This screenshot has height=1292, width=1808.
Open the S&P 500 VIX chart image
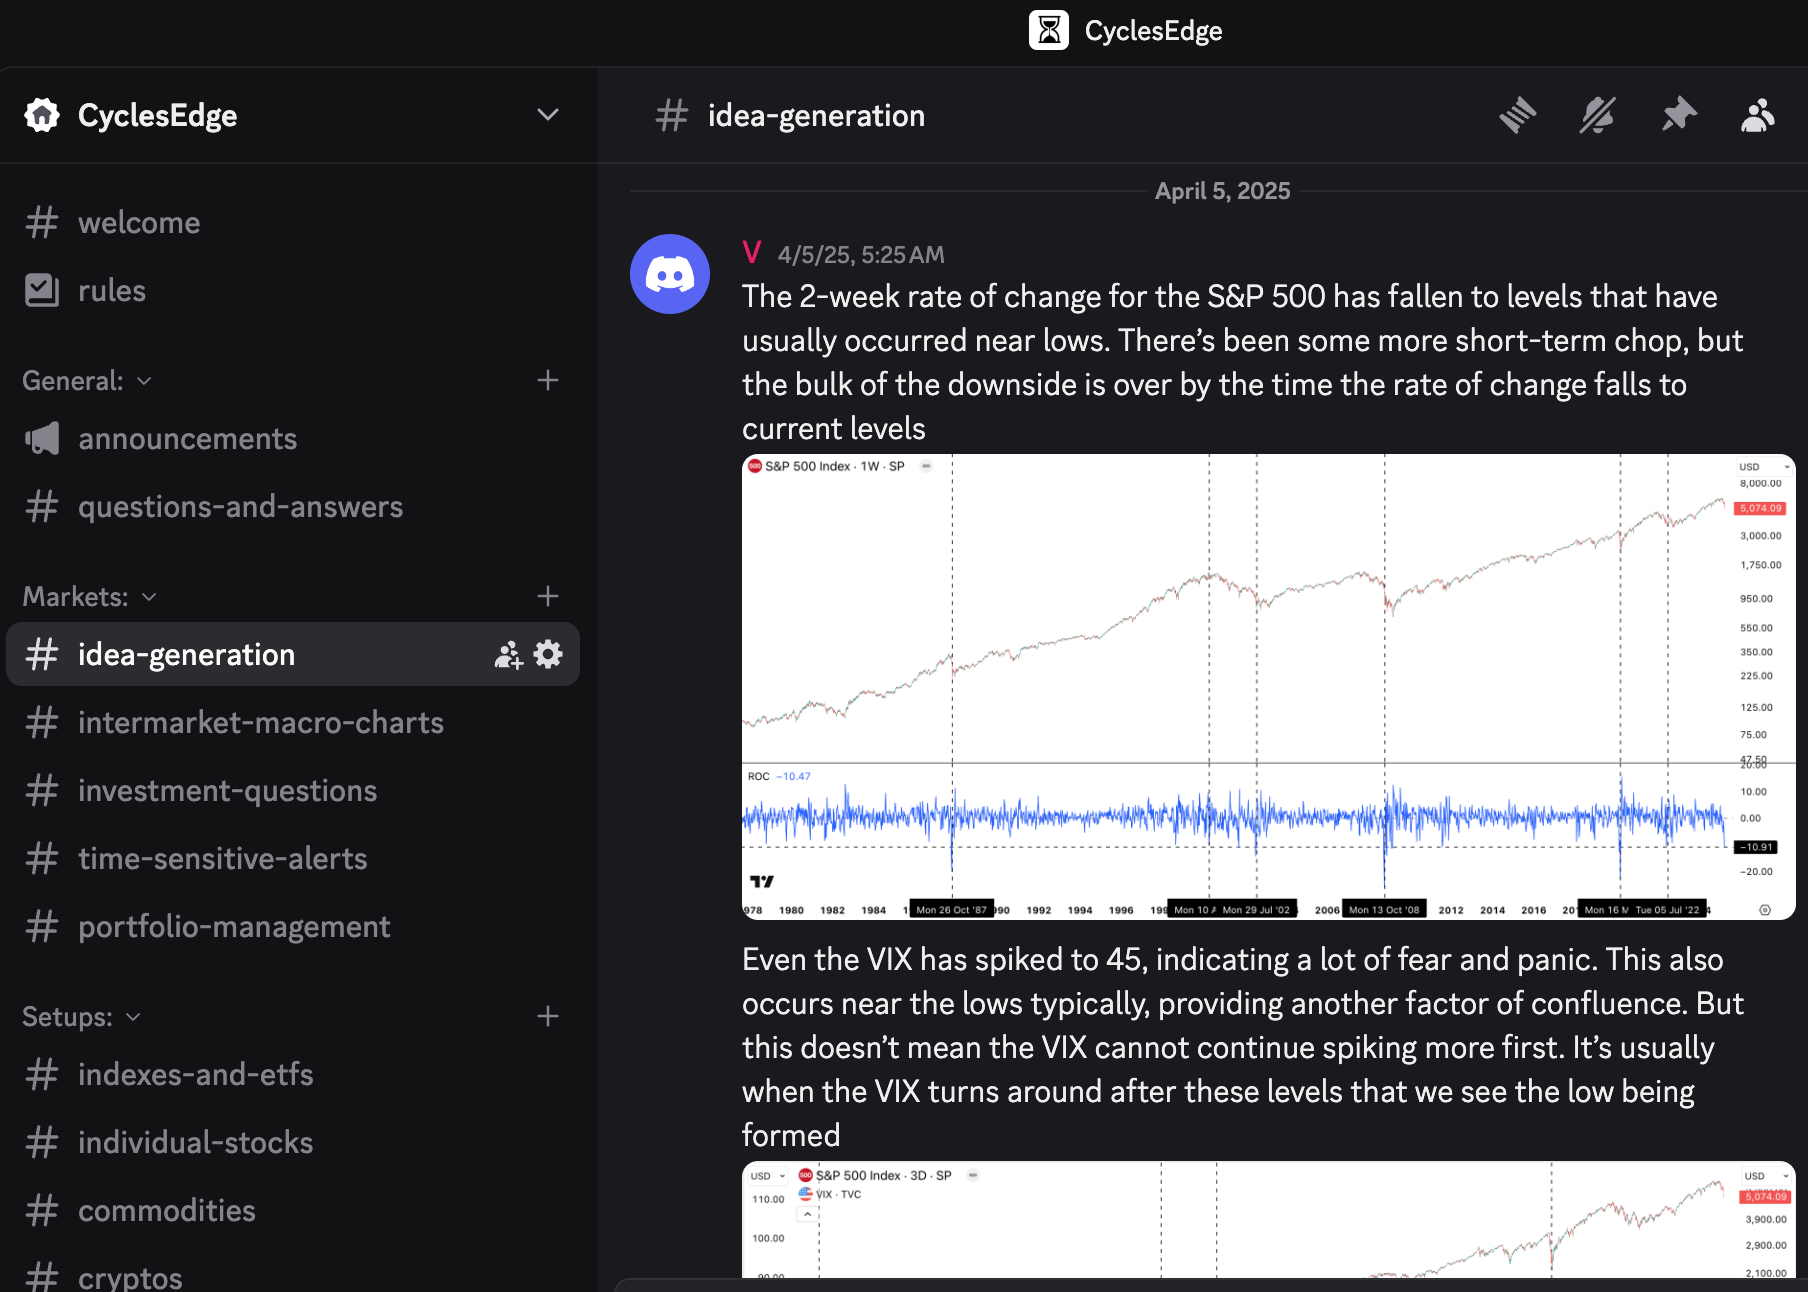1268,1220
